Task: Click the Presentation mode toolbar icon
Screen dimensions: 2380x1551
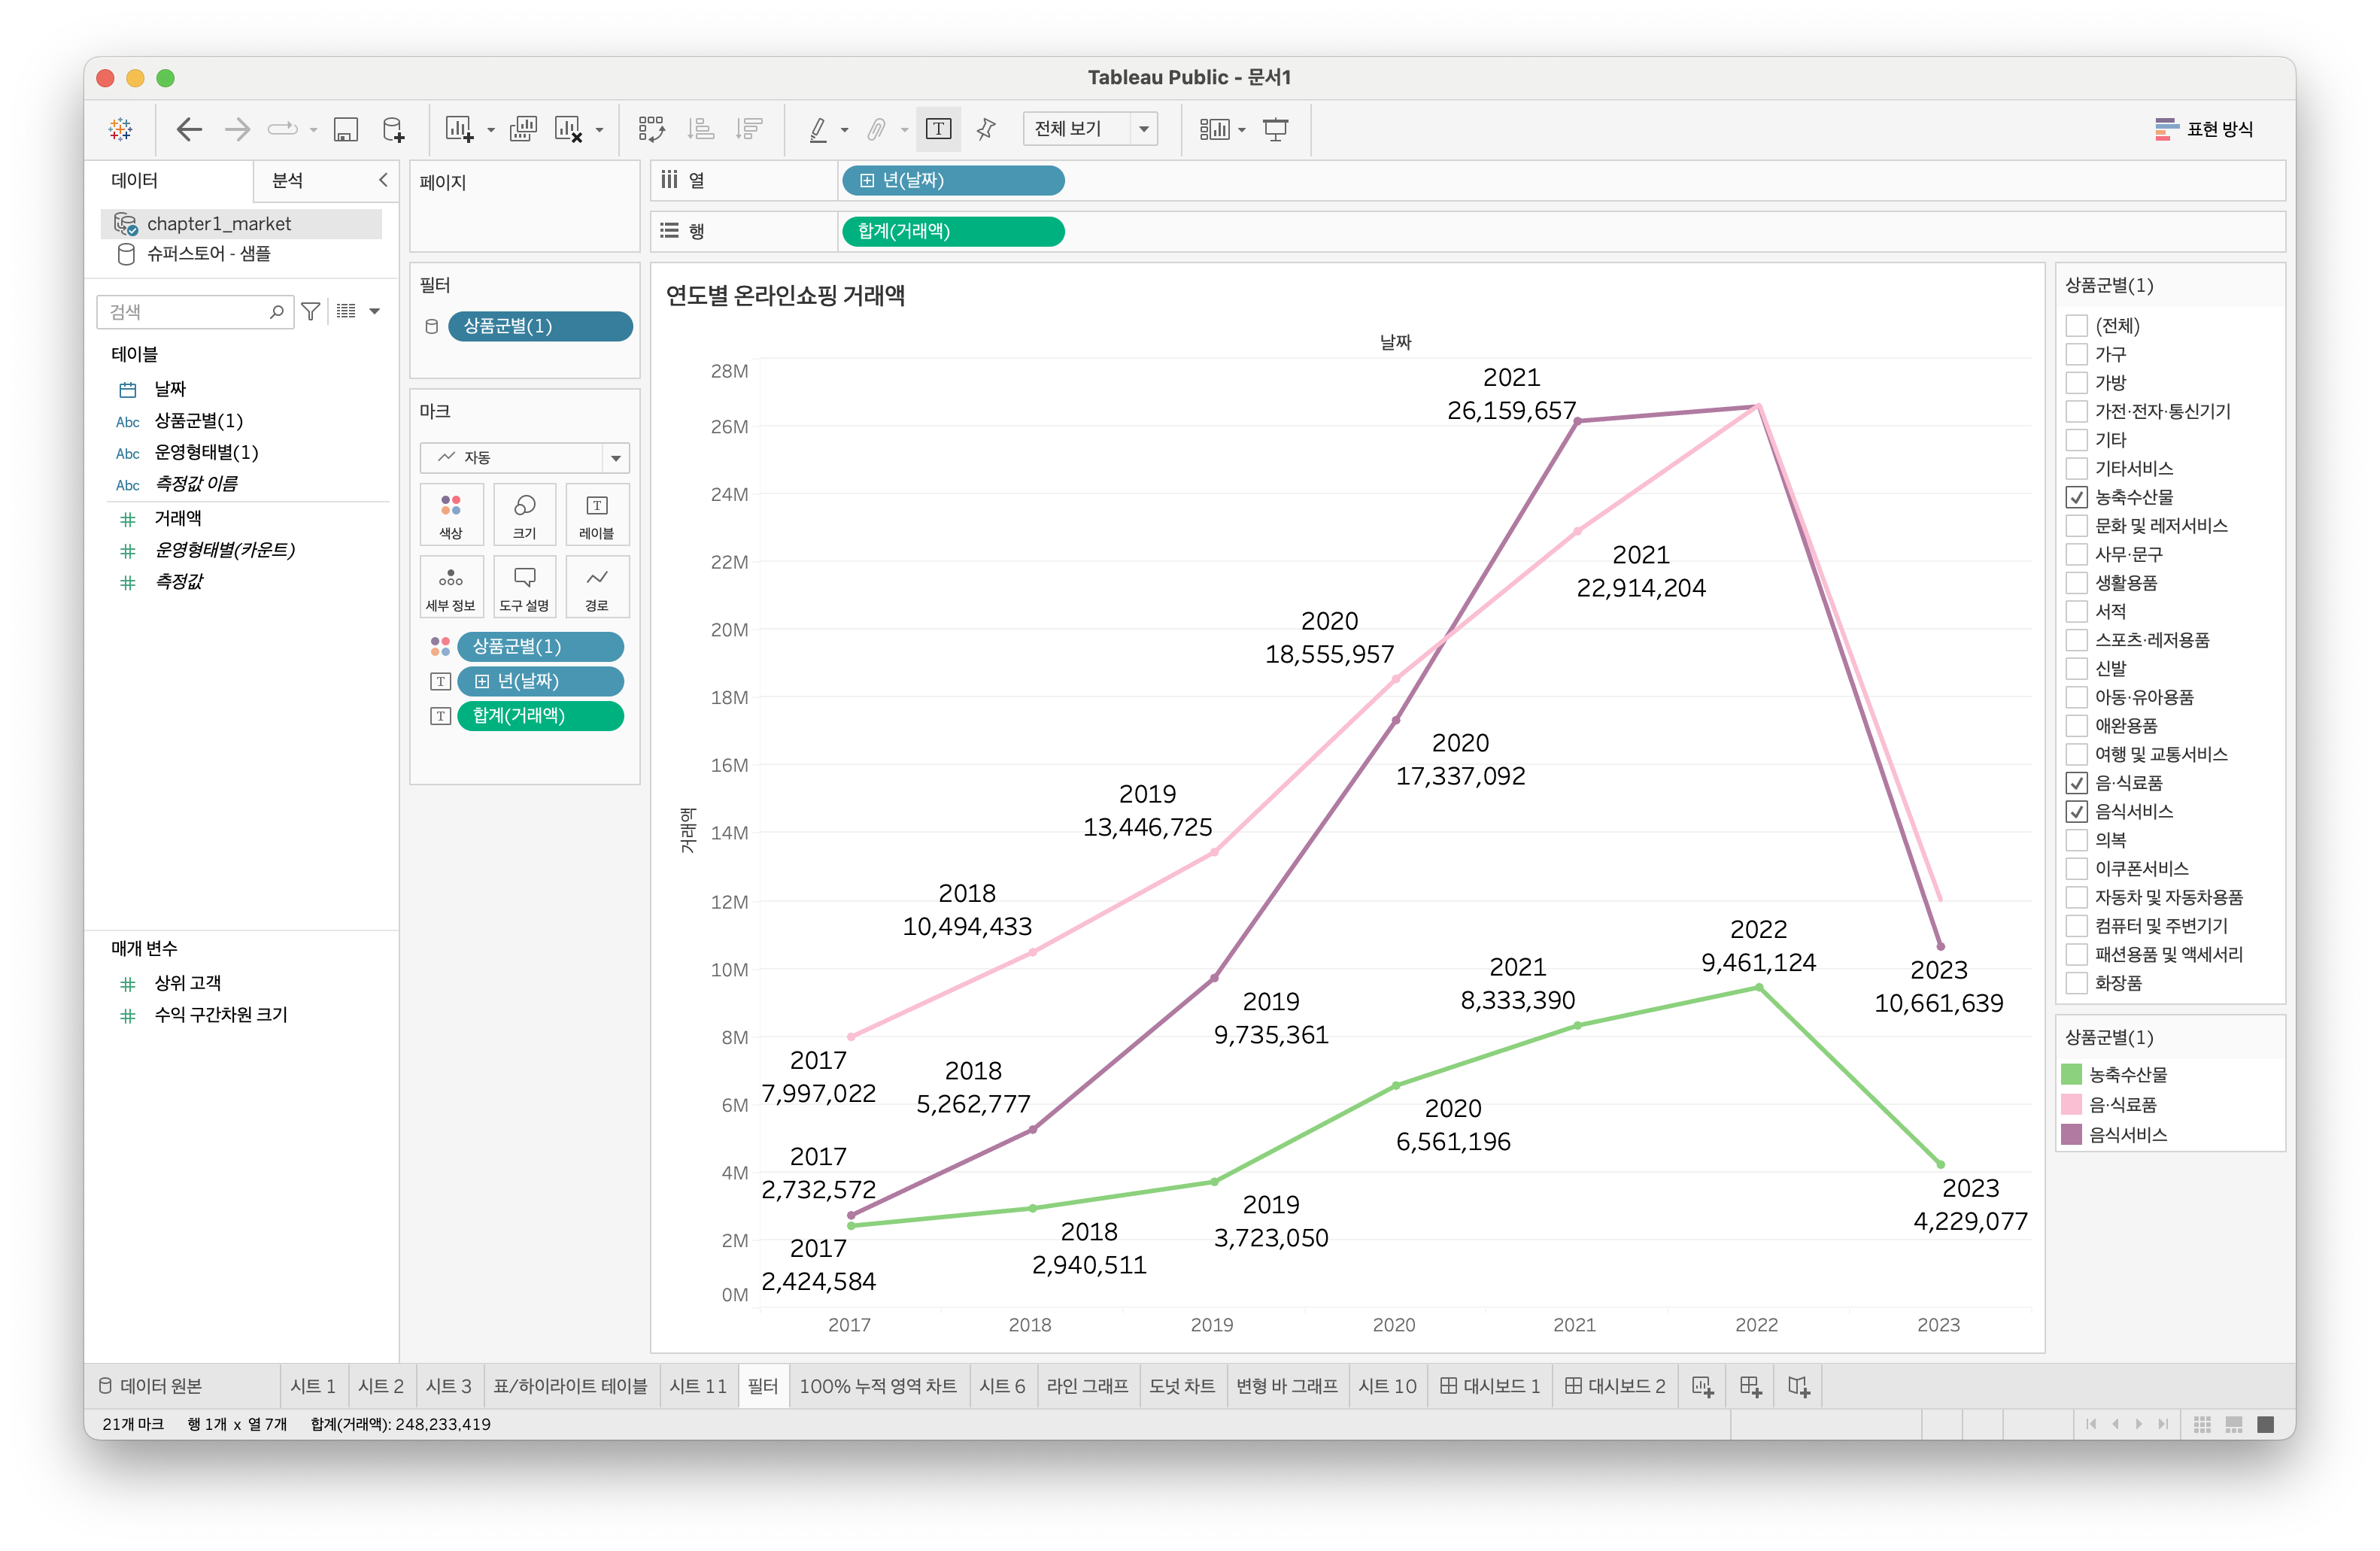Action: tap(1275, 129)
